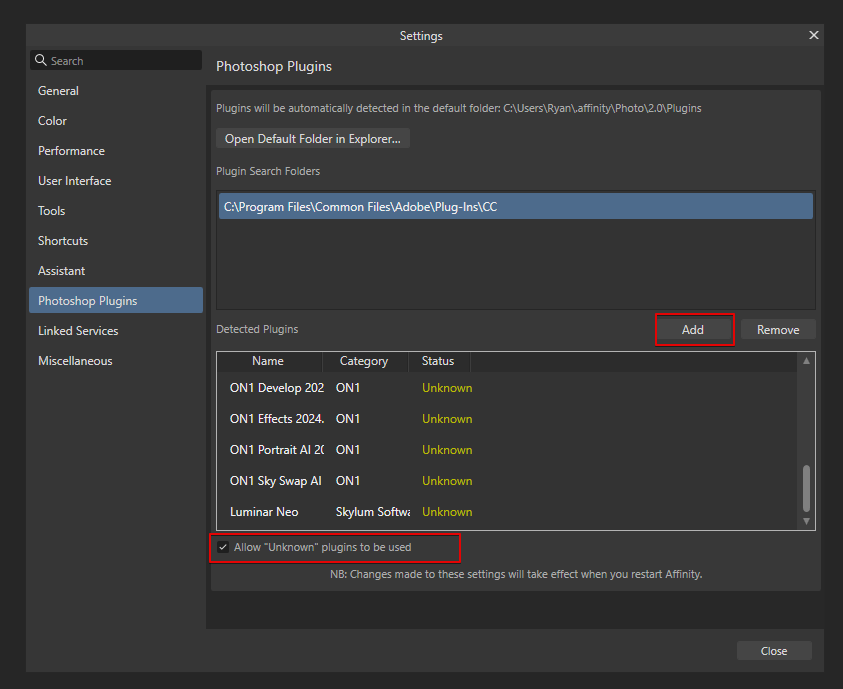Screen dimensions: 843x689
Task: Click Unknown status of ON1 Develop
Action: (447, 388)
